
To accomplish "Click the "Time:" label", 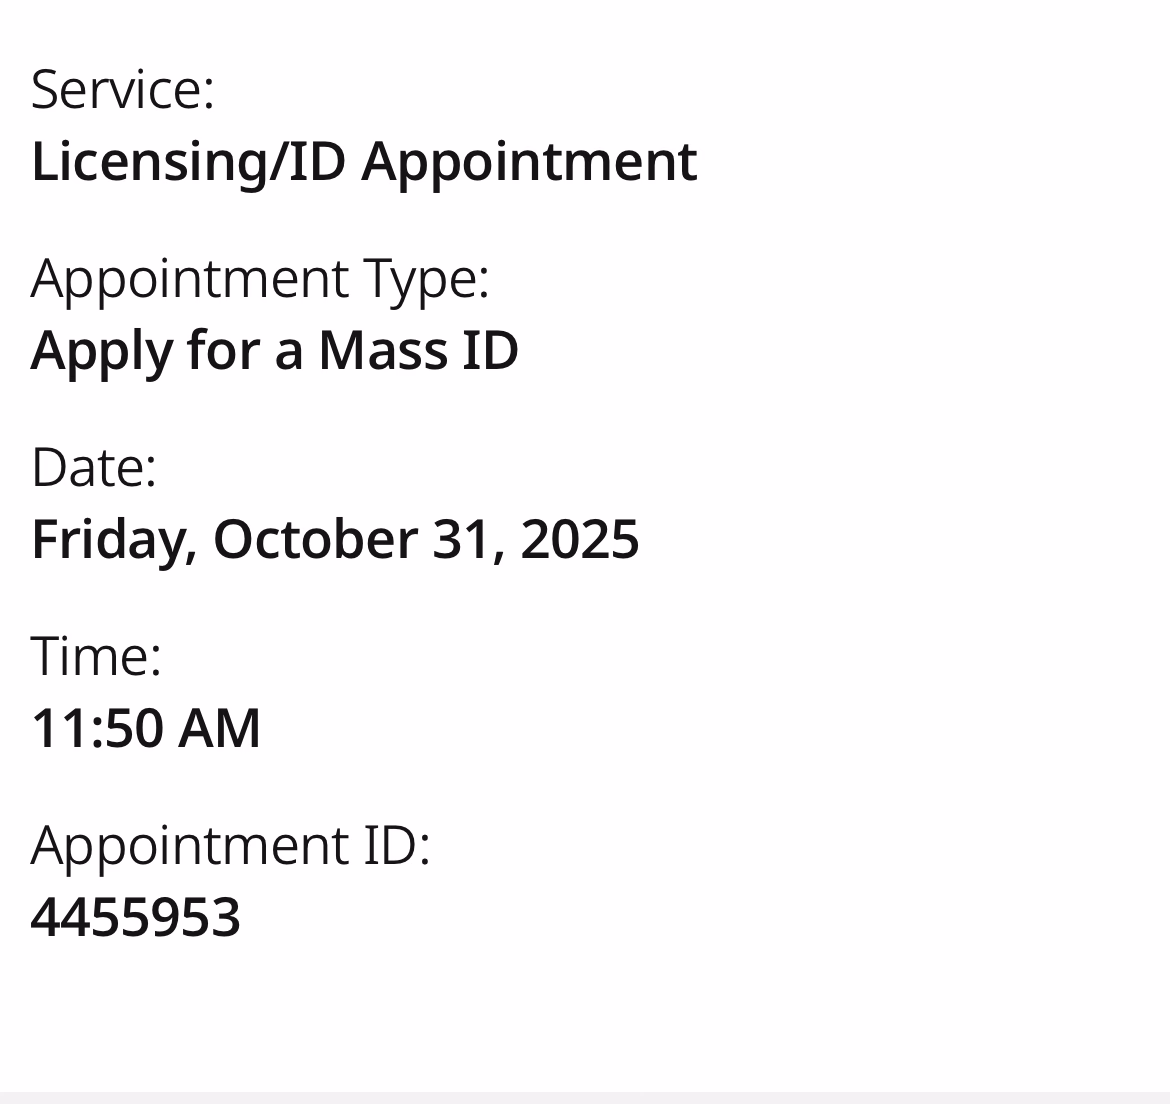I will tap(96, 657).
